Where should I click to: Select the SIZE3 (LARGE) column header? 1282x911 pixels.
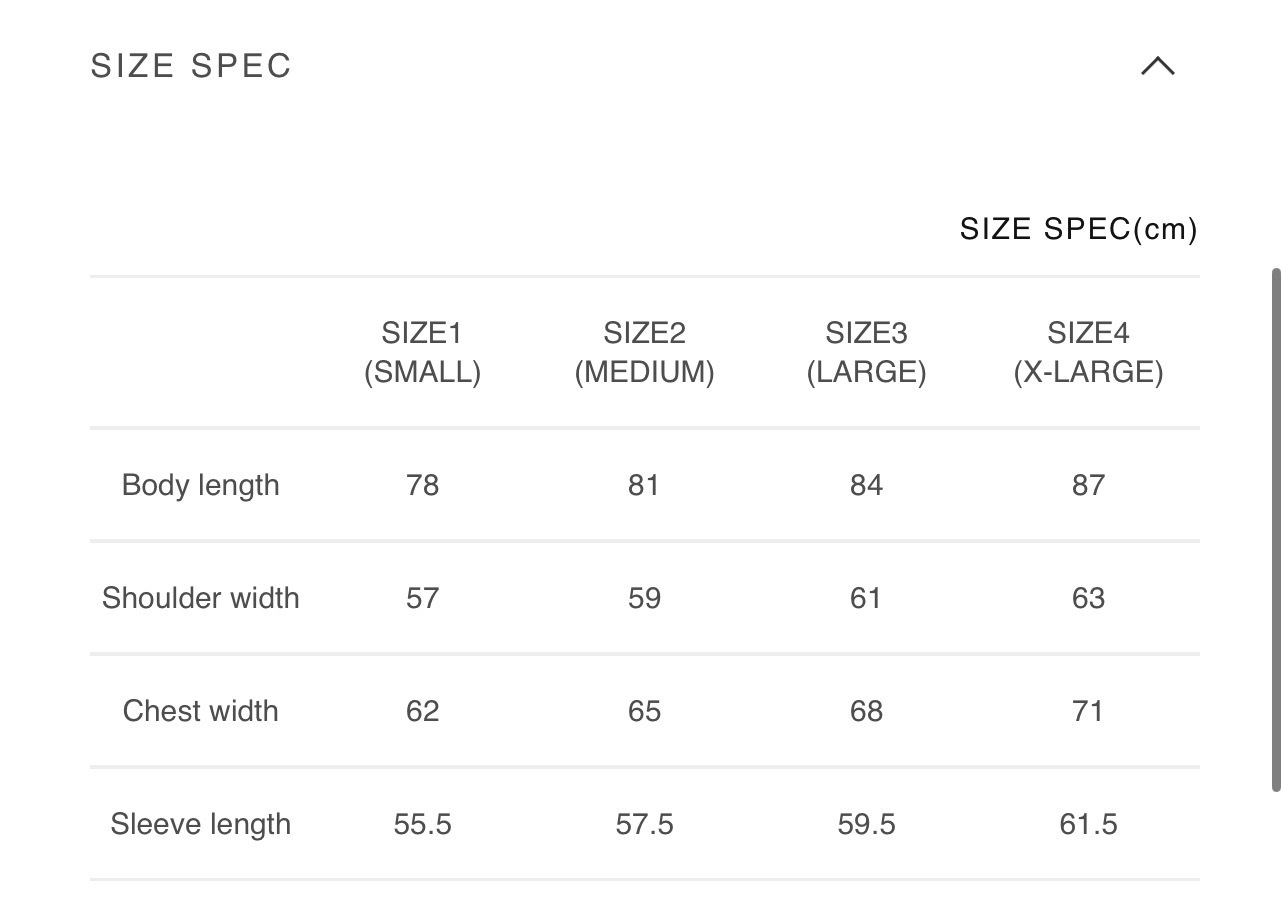866,352
